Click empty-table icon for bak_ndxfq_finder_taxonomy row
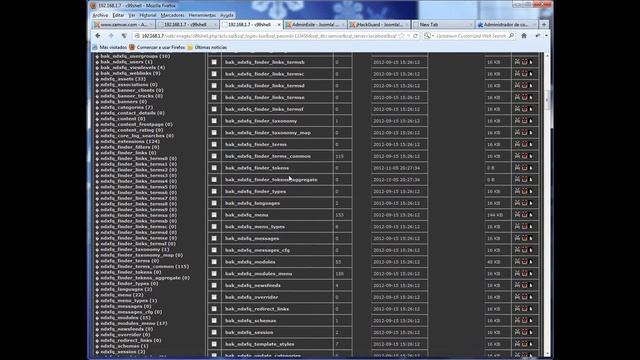Screen dimensions: 640x360 click(517, 121)
